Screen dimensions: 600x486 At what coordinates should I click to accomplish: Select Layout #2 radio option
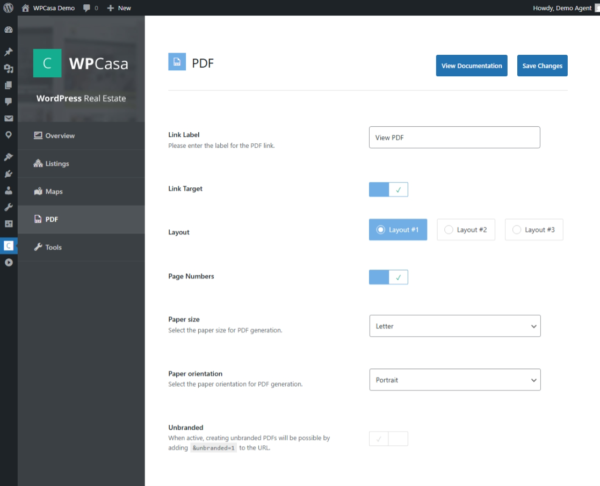point(466,230)
